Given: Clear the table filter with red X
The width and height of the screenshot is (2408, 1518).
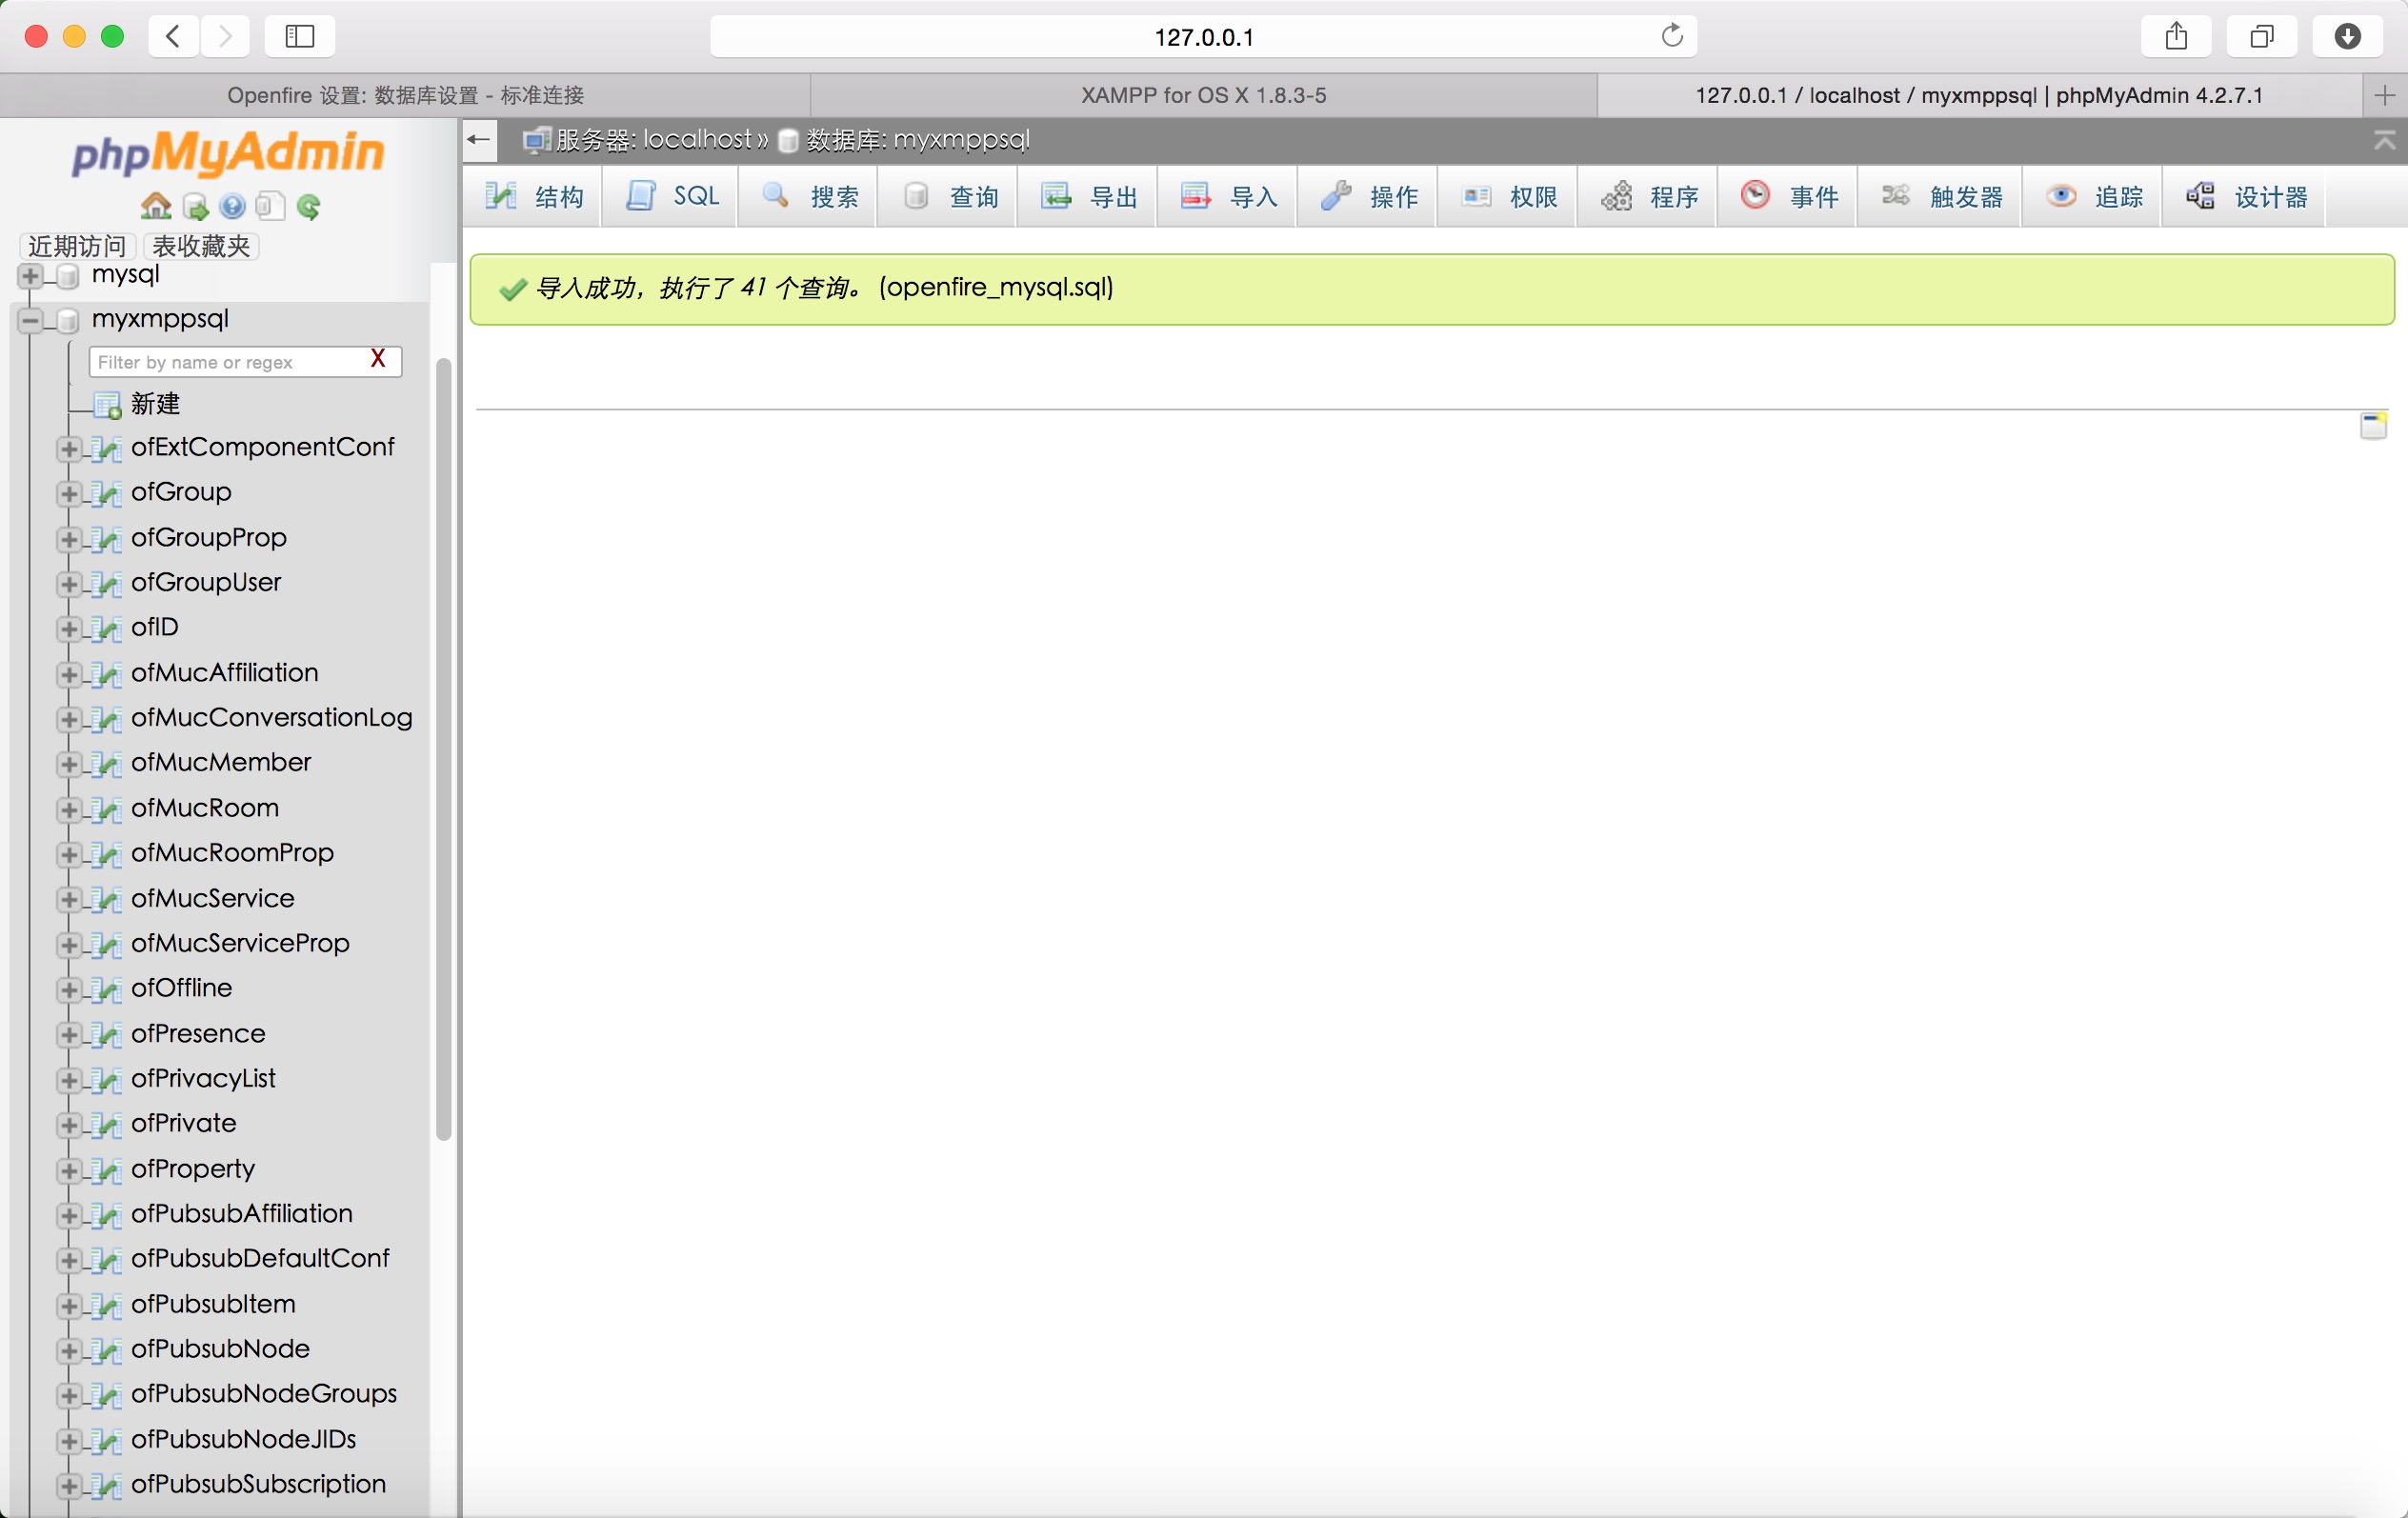Looking at the screenshot, I should click(x=378, y=359).
